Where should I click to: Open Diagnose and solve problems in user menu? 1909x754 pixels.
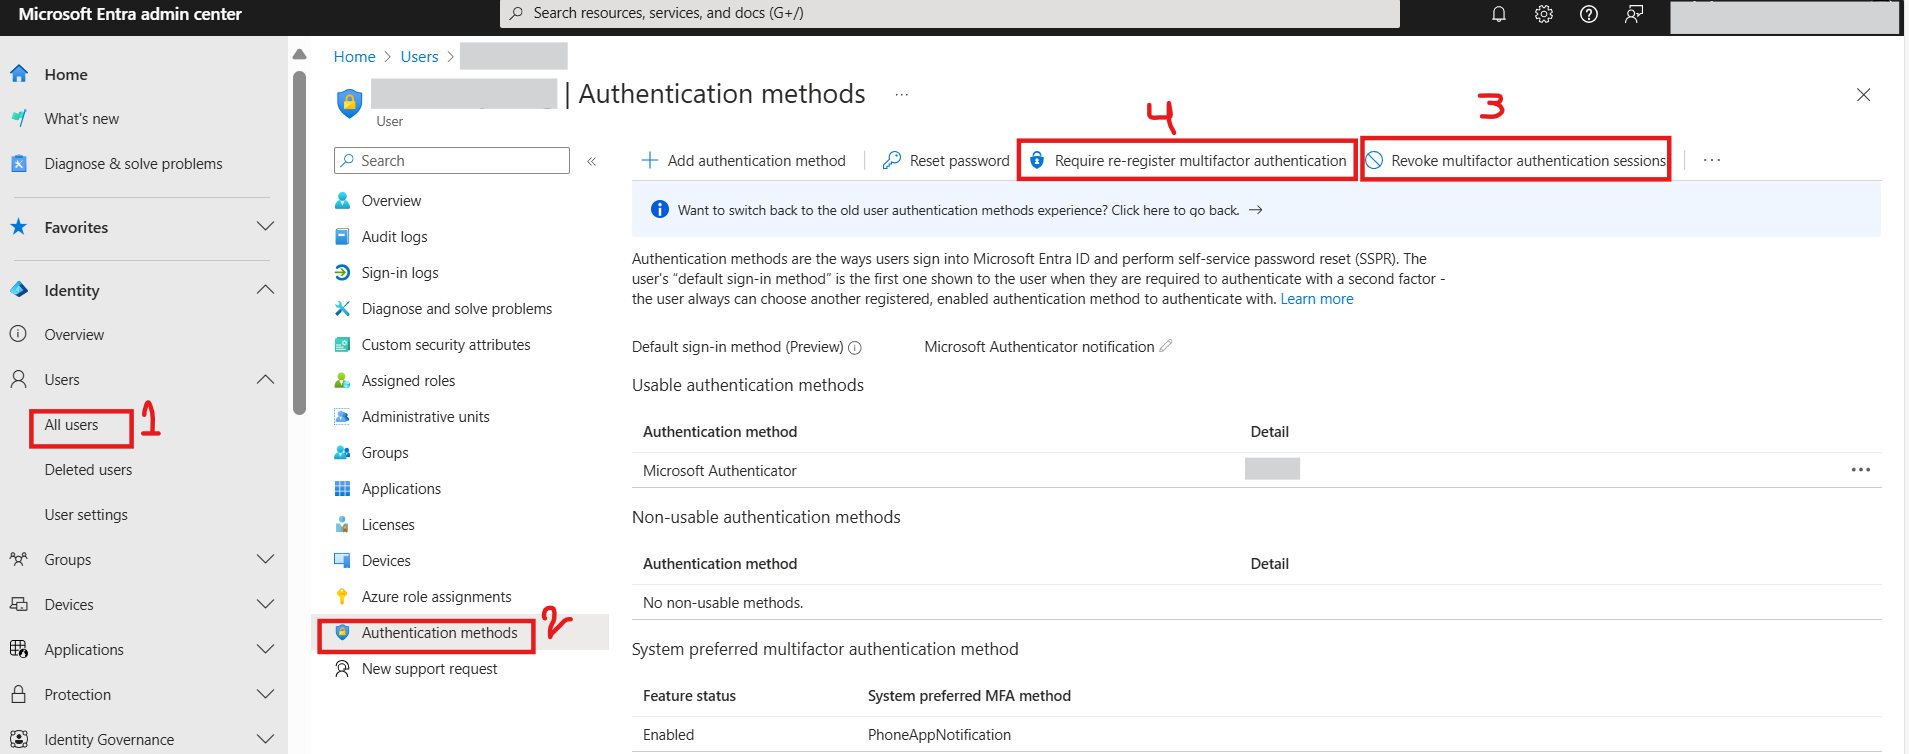pos(457,309)
